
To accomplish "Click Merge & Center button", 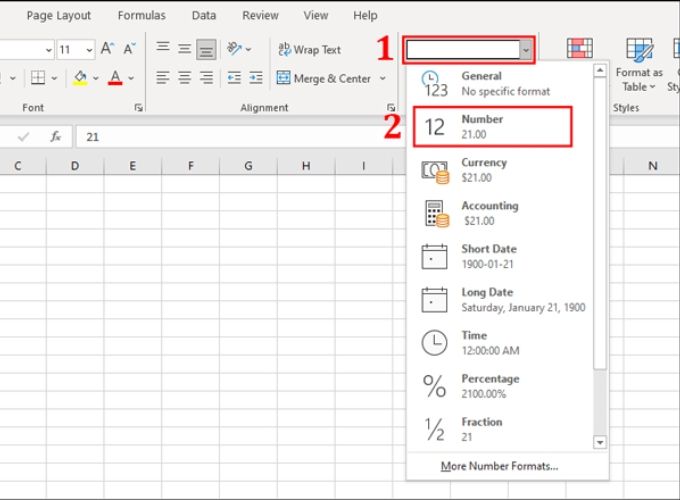I will [324, 78].
